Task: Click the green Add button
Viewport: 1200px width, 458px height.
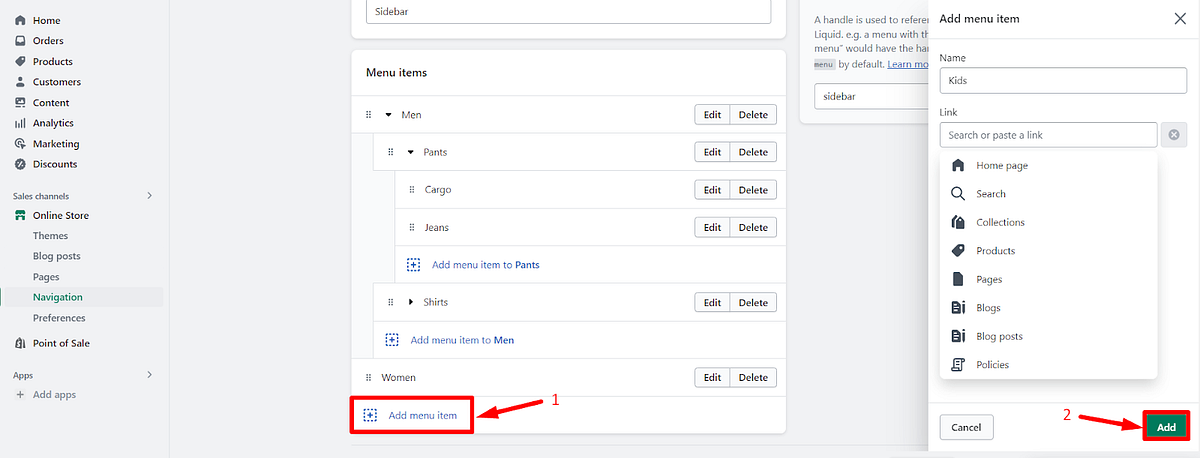Action: pos(1166,427)
